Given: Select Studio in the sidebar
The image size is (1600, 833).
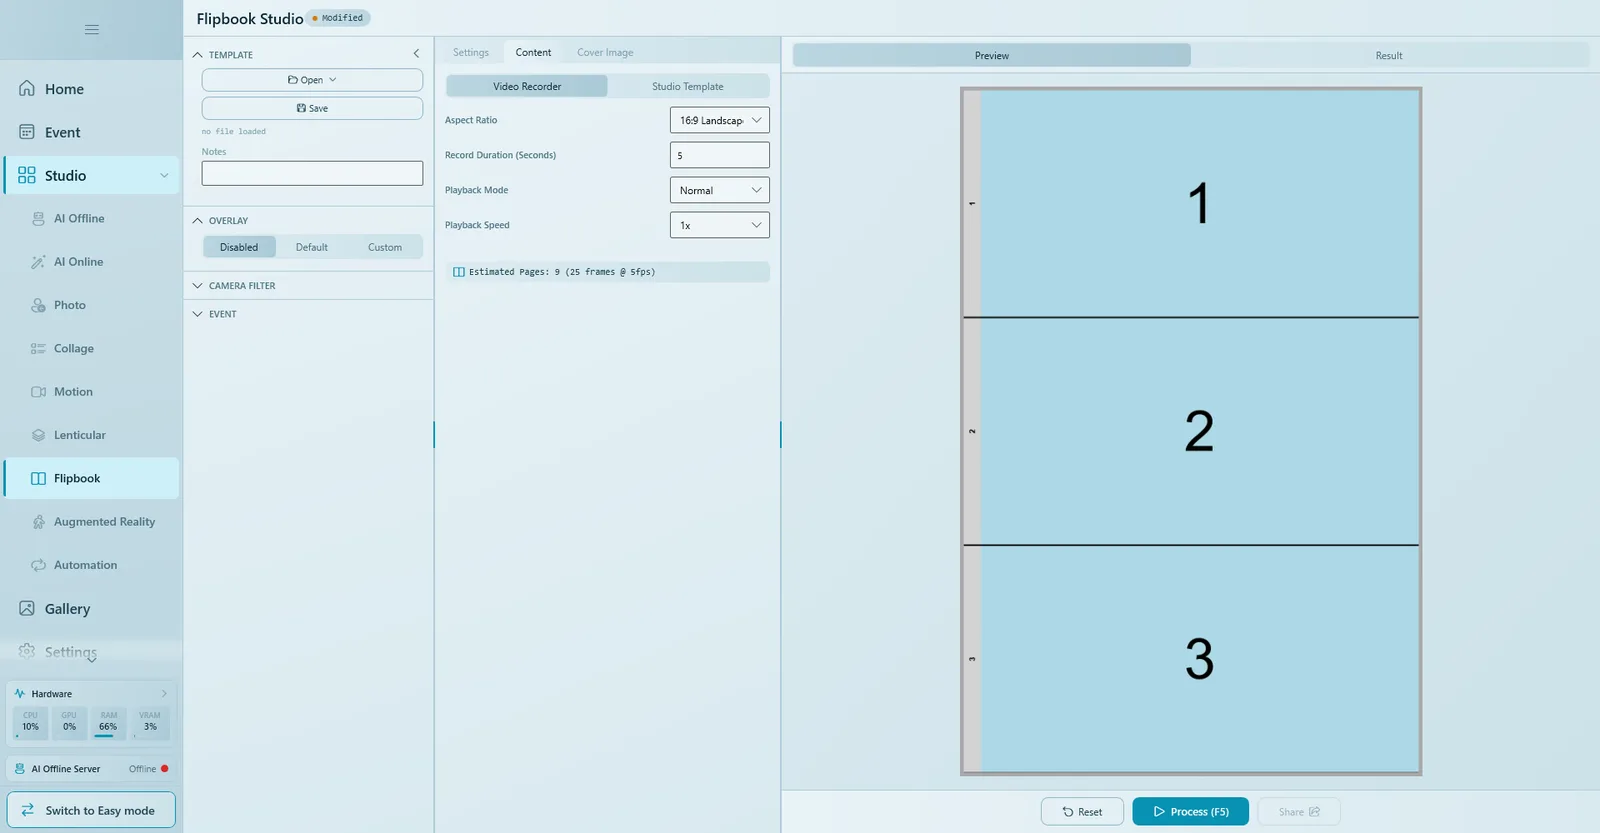Looking at the screenshot, I should 91,175.
